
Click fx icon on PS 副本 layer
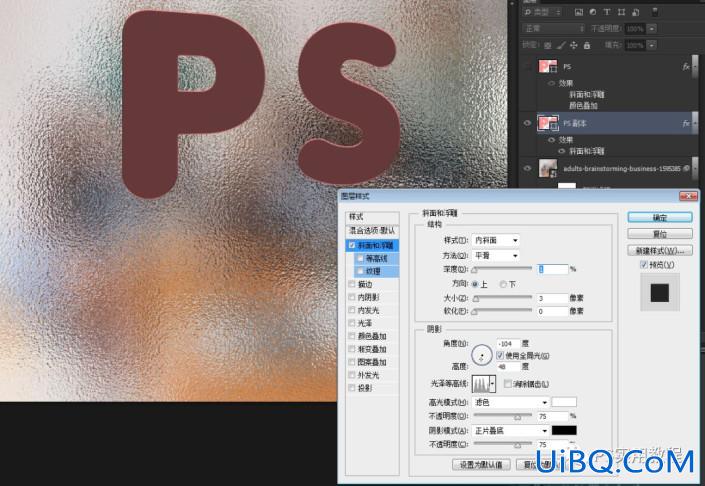(x=686, y=123)
